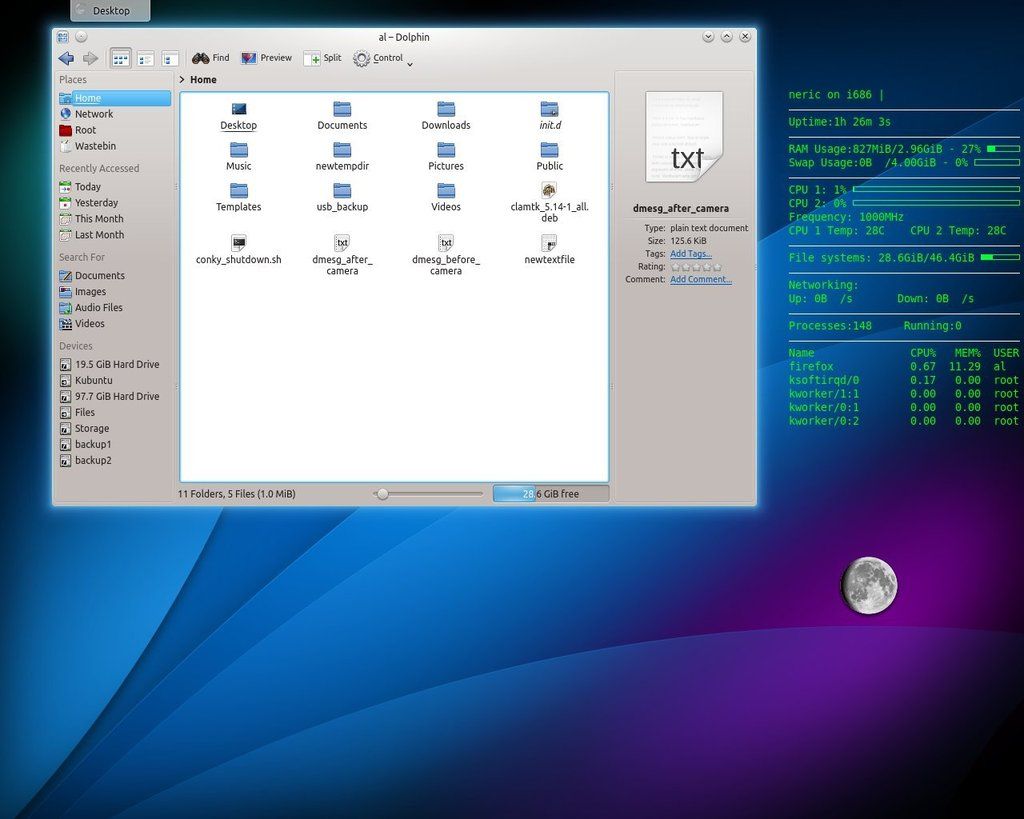
Task: Set rating with the first star
Action: point(676,266)
